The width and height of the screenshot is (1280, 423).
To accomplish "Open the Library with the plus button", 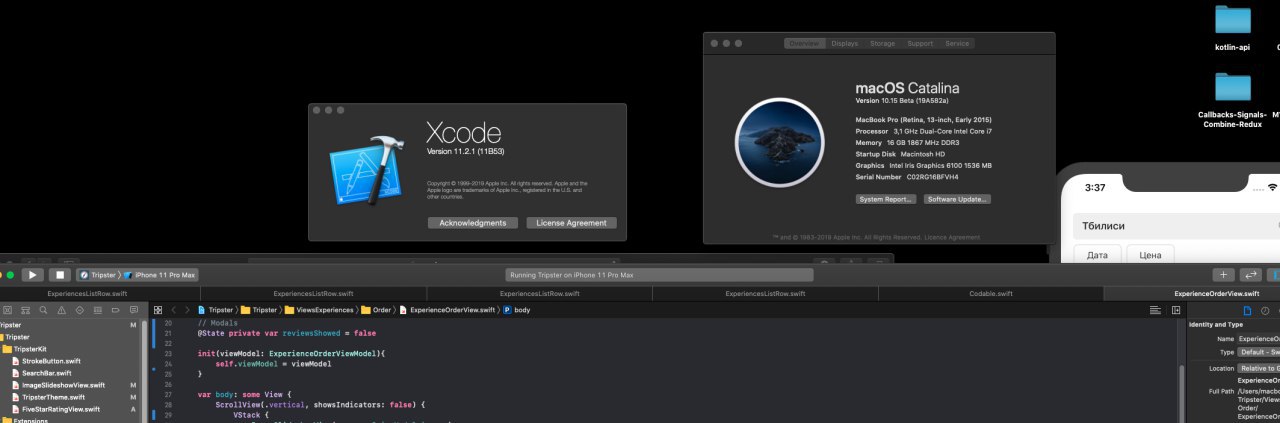I will [x=1223, y=274].
